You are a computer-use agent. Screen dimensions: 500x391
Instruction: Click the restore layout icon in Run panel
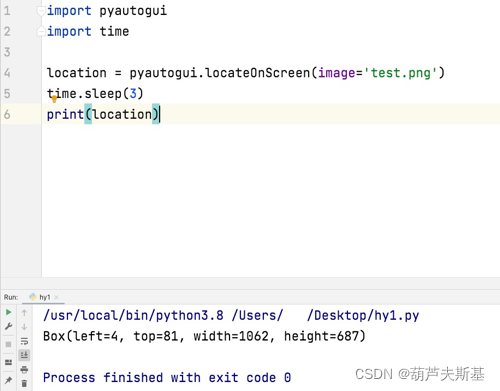(x=9, y=362)
